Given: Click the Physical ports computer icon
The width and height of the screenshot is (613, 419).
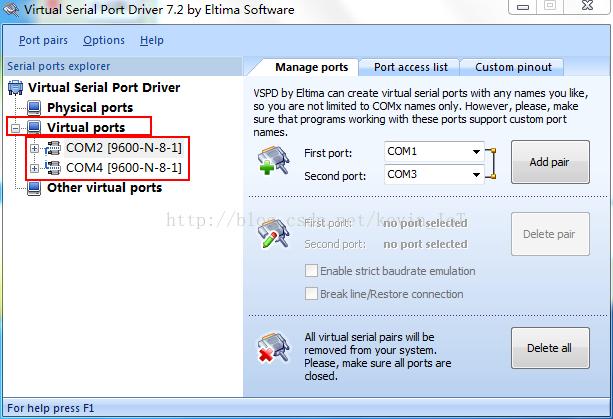Looking at the screenshot, I should tap(34, 108).
